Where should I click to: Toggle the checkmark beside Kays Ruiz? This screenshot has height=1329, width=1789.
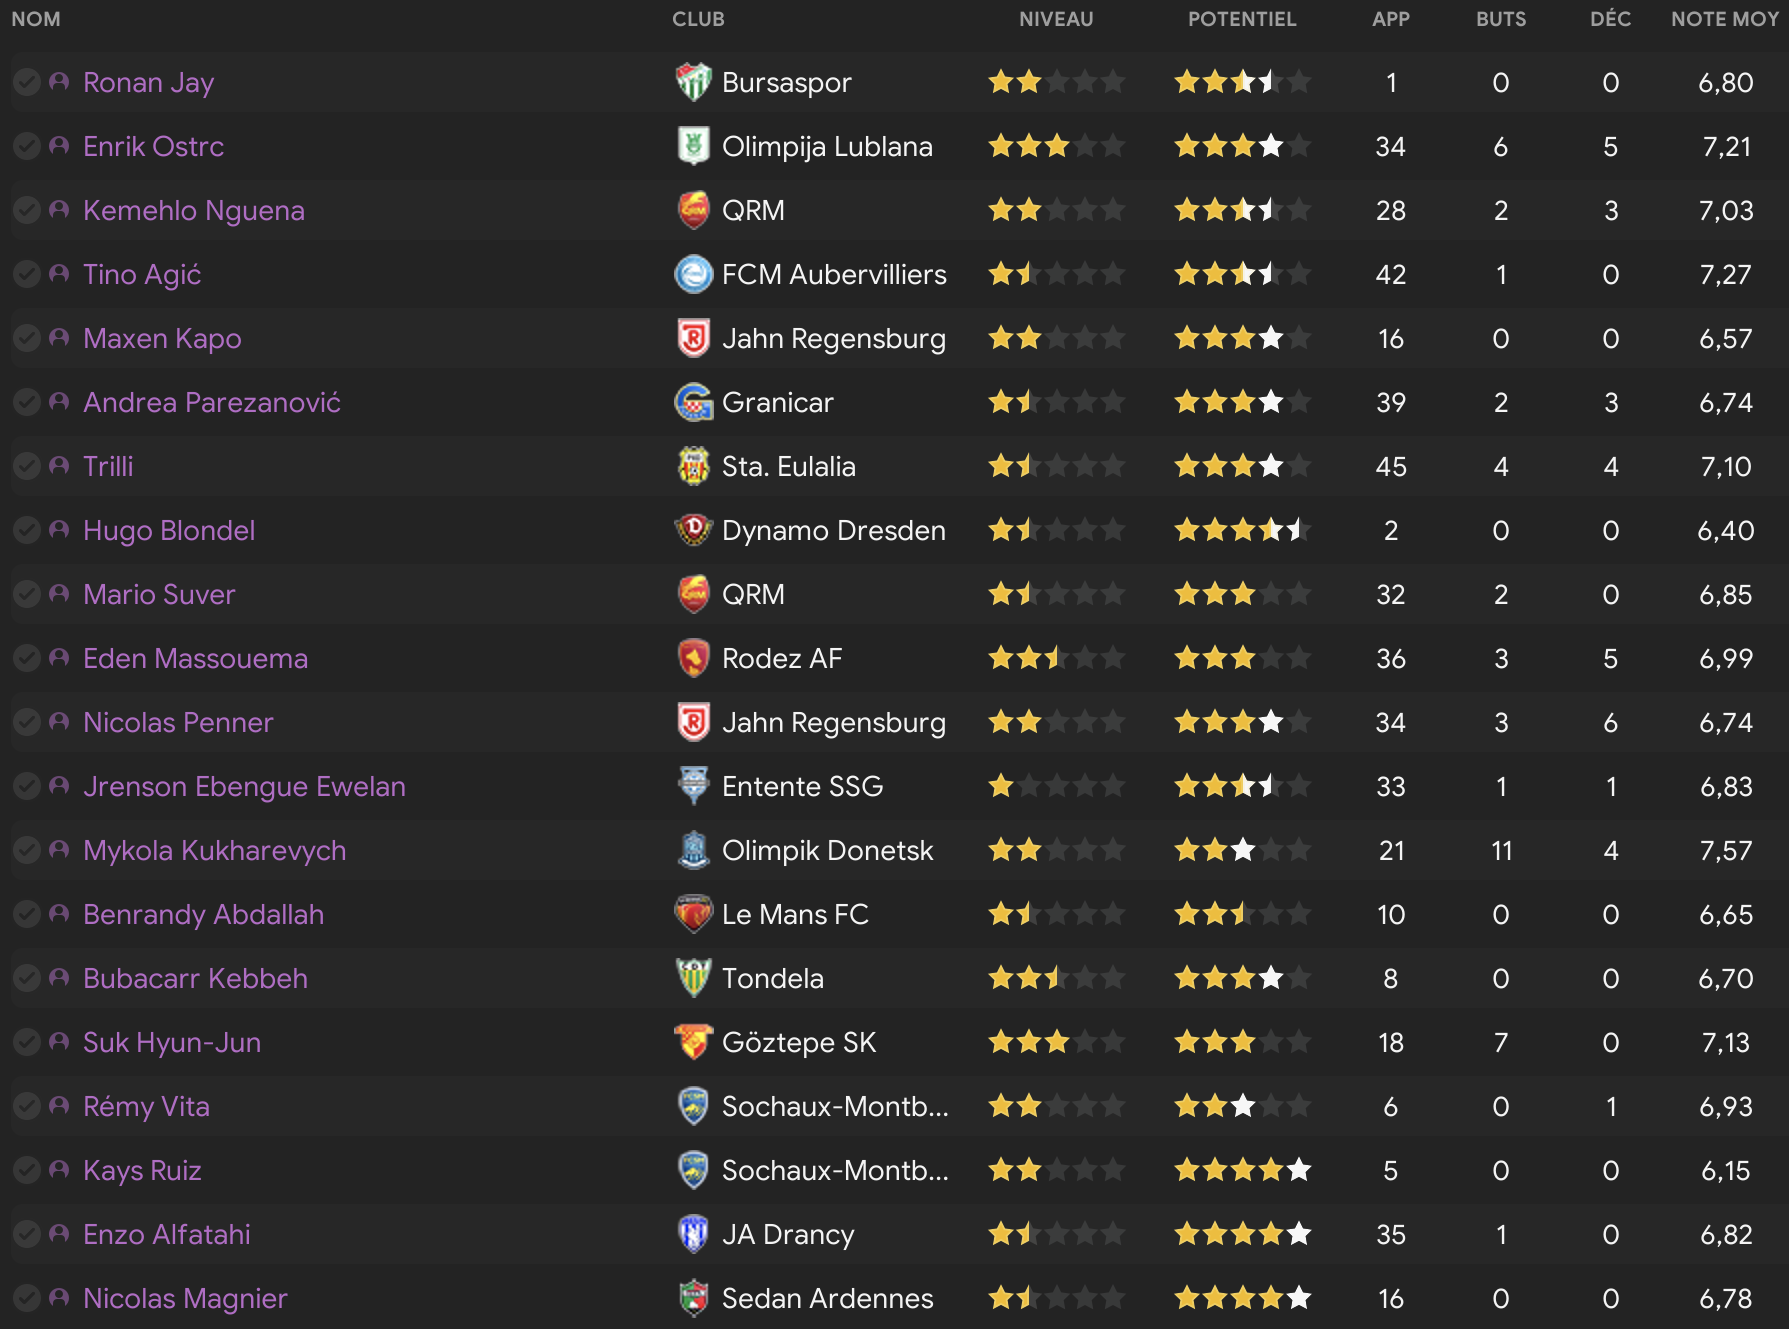tap(27, 1170)
